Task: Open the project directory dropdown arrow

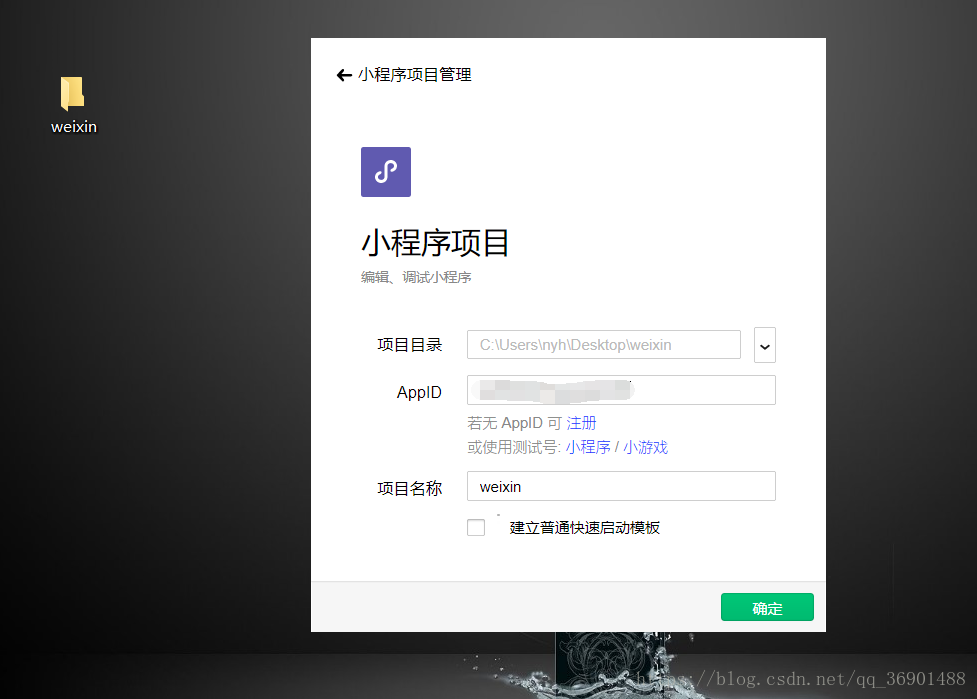Action: [x=765, y=345]
